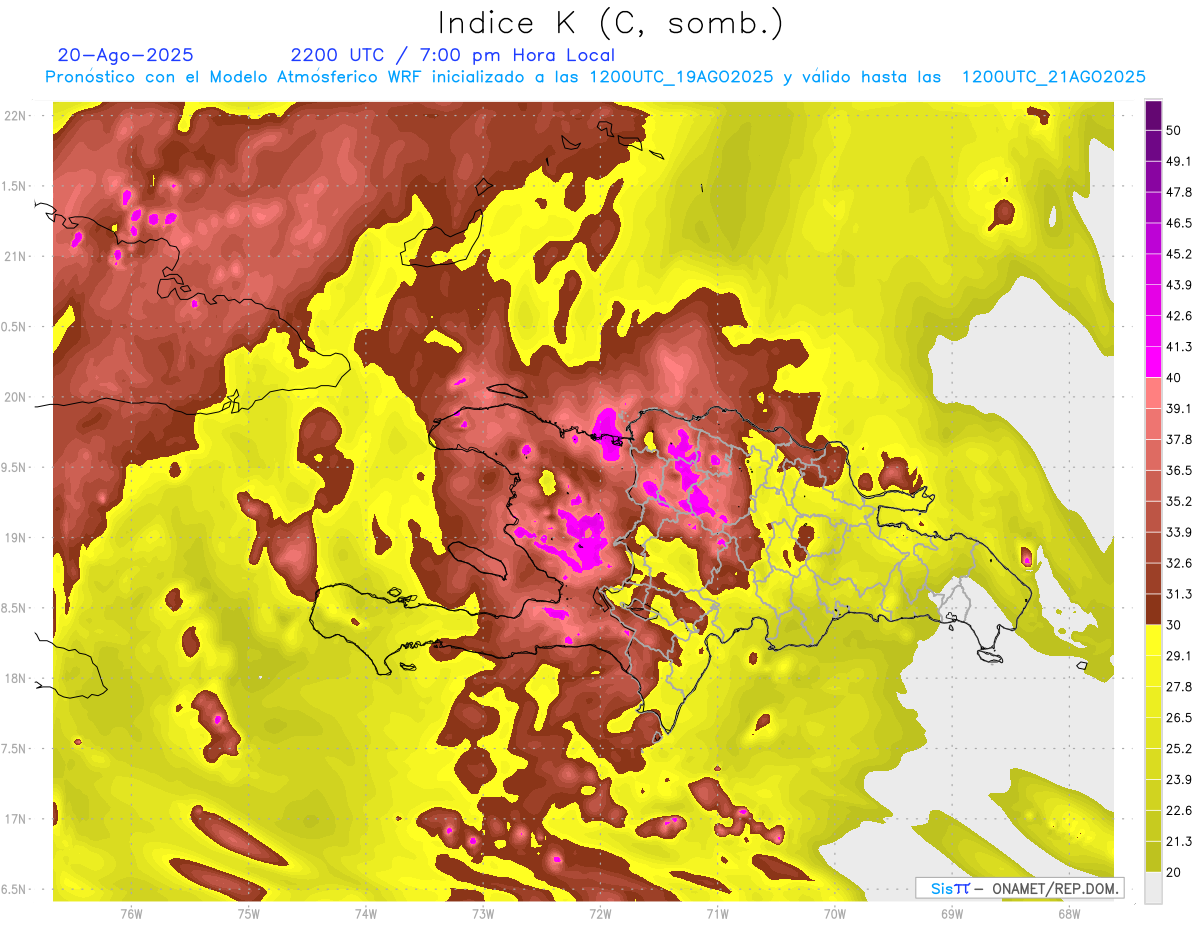Click the "72W" longitude label

(x=600, y=914)
